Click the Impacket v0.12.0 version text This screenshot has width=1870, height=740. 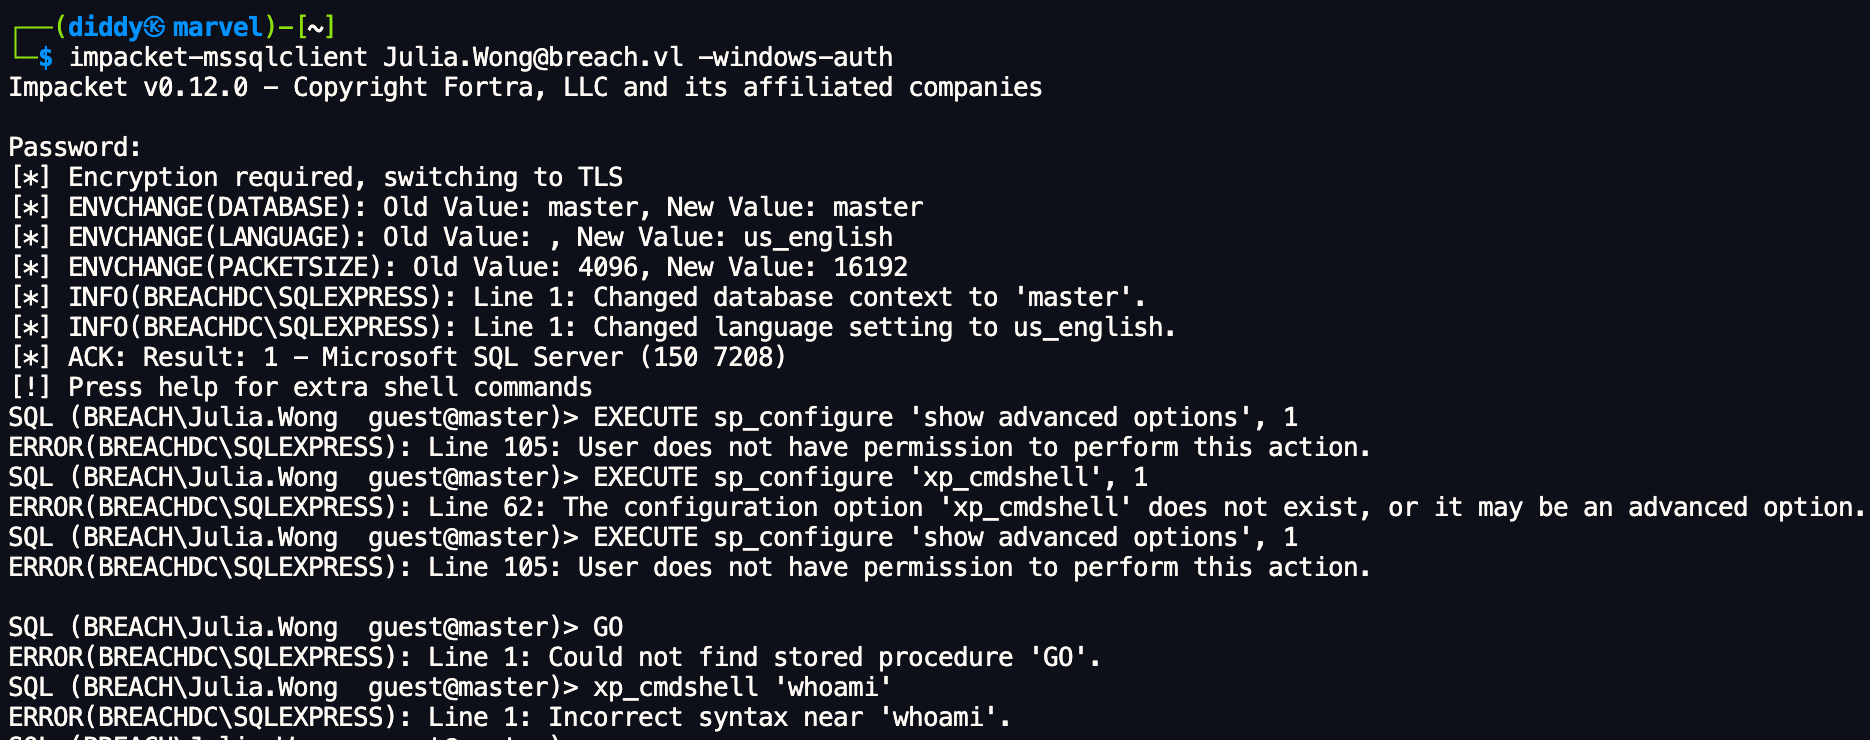pos(128,87)
